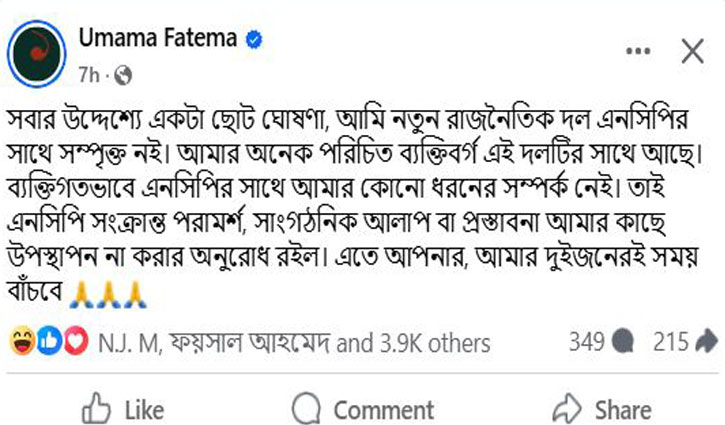Click the blue verified badge icon
725x425 pixels.
pos(254,39)
